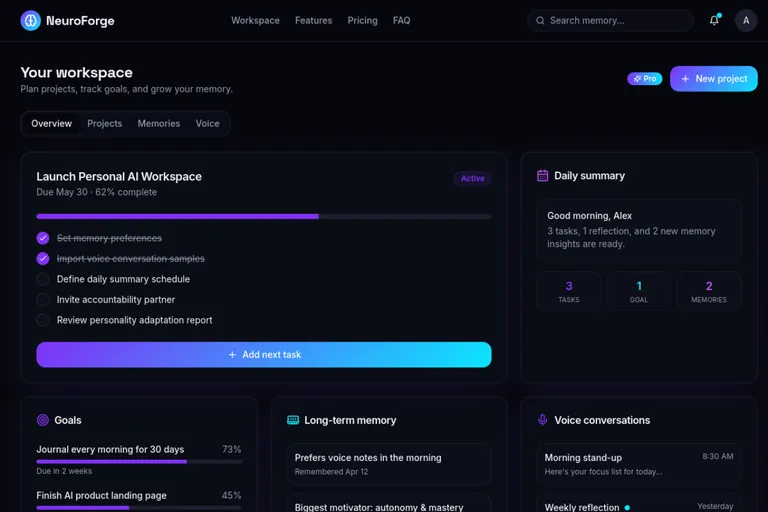768x512 pixels.
Task: Click the Your workspace heading
Action: [x=76, y=73]
